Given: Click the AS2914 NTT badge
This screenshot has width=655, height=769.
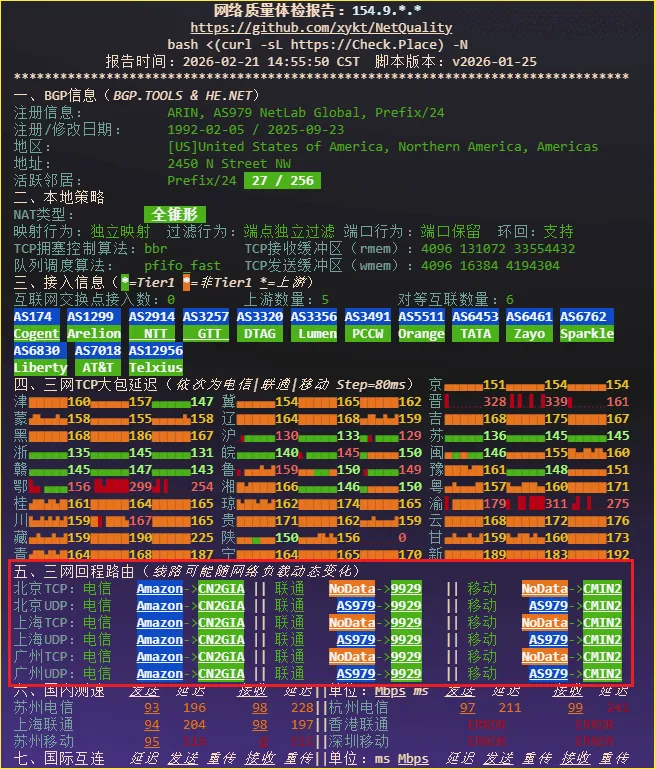Looking at the screenshot, I should (x=152, y=325).
